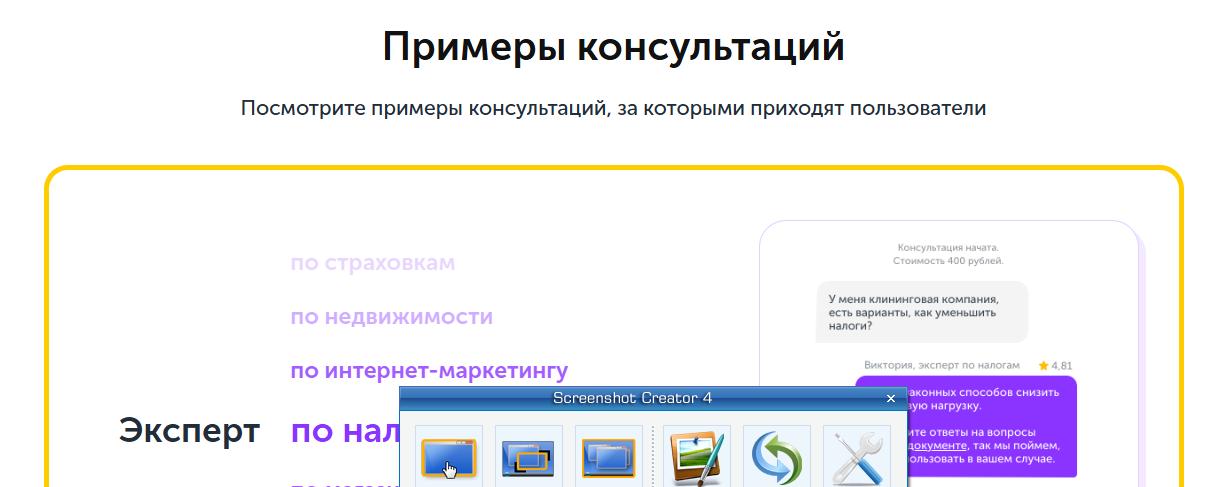Click the star rating 4,81

(x=1055, y=366)
